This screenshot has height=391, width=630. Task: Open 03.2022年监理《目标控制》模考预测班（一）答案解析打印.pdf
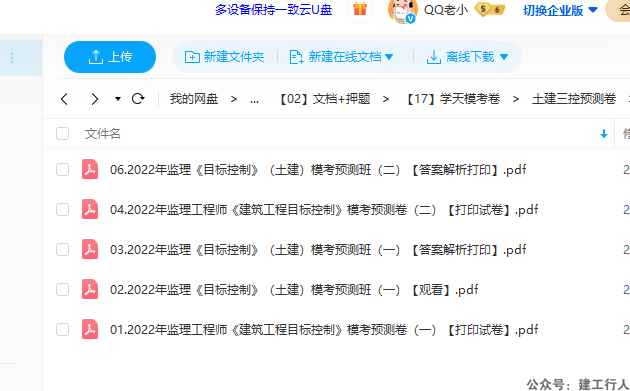[318, 250]
